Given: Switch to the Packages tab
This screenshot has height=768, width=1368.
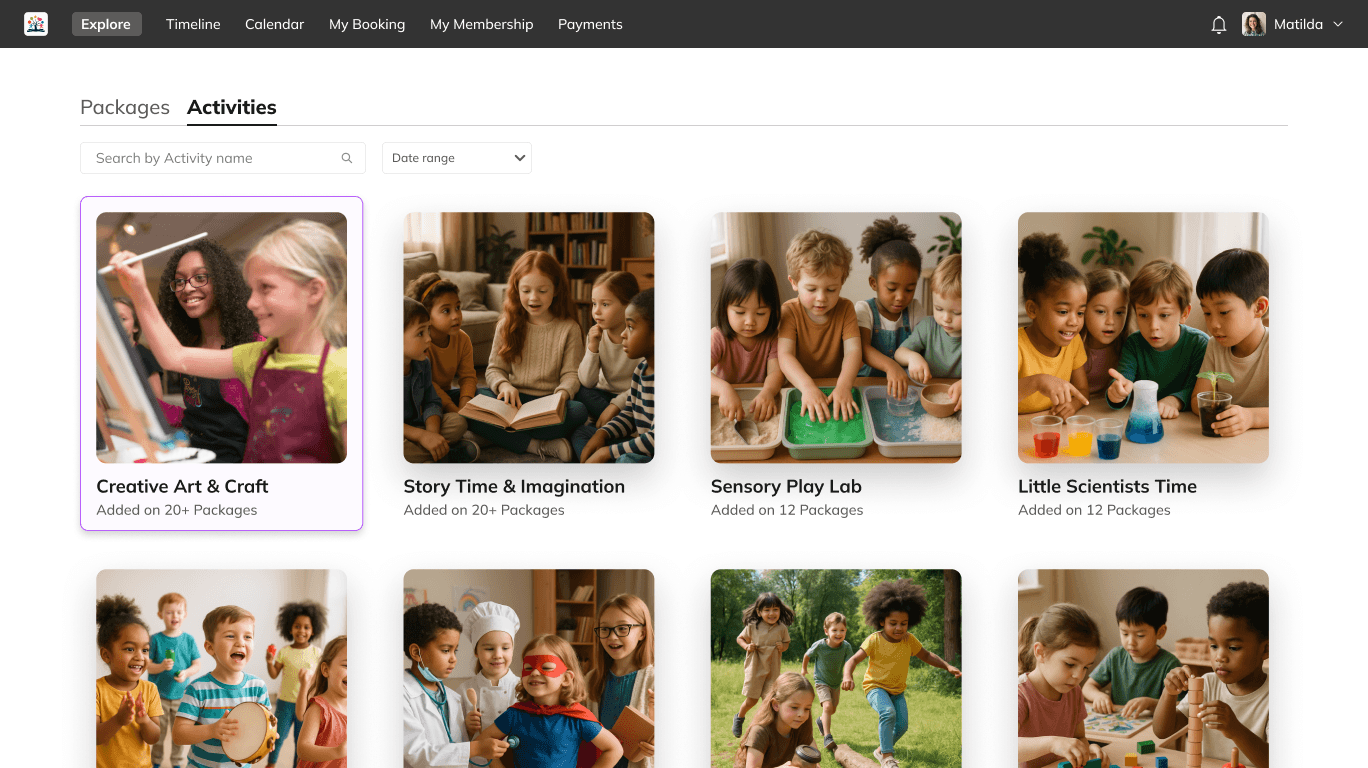Looking at the screenshot, I should 125,107.
